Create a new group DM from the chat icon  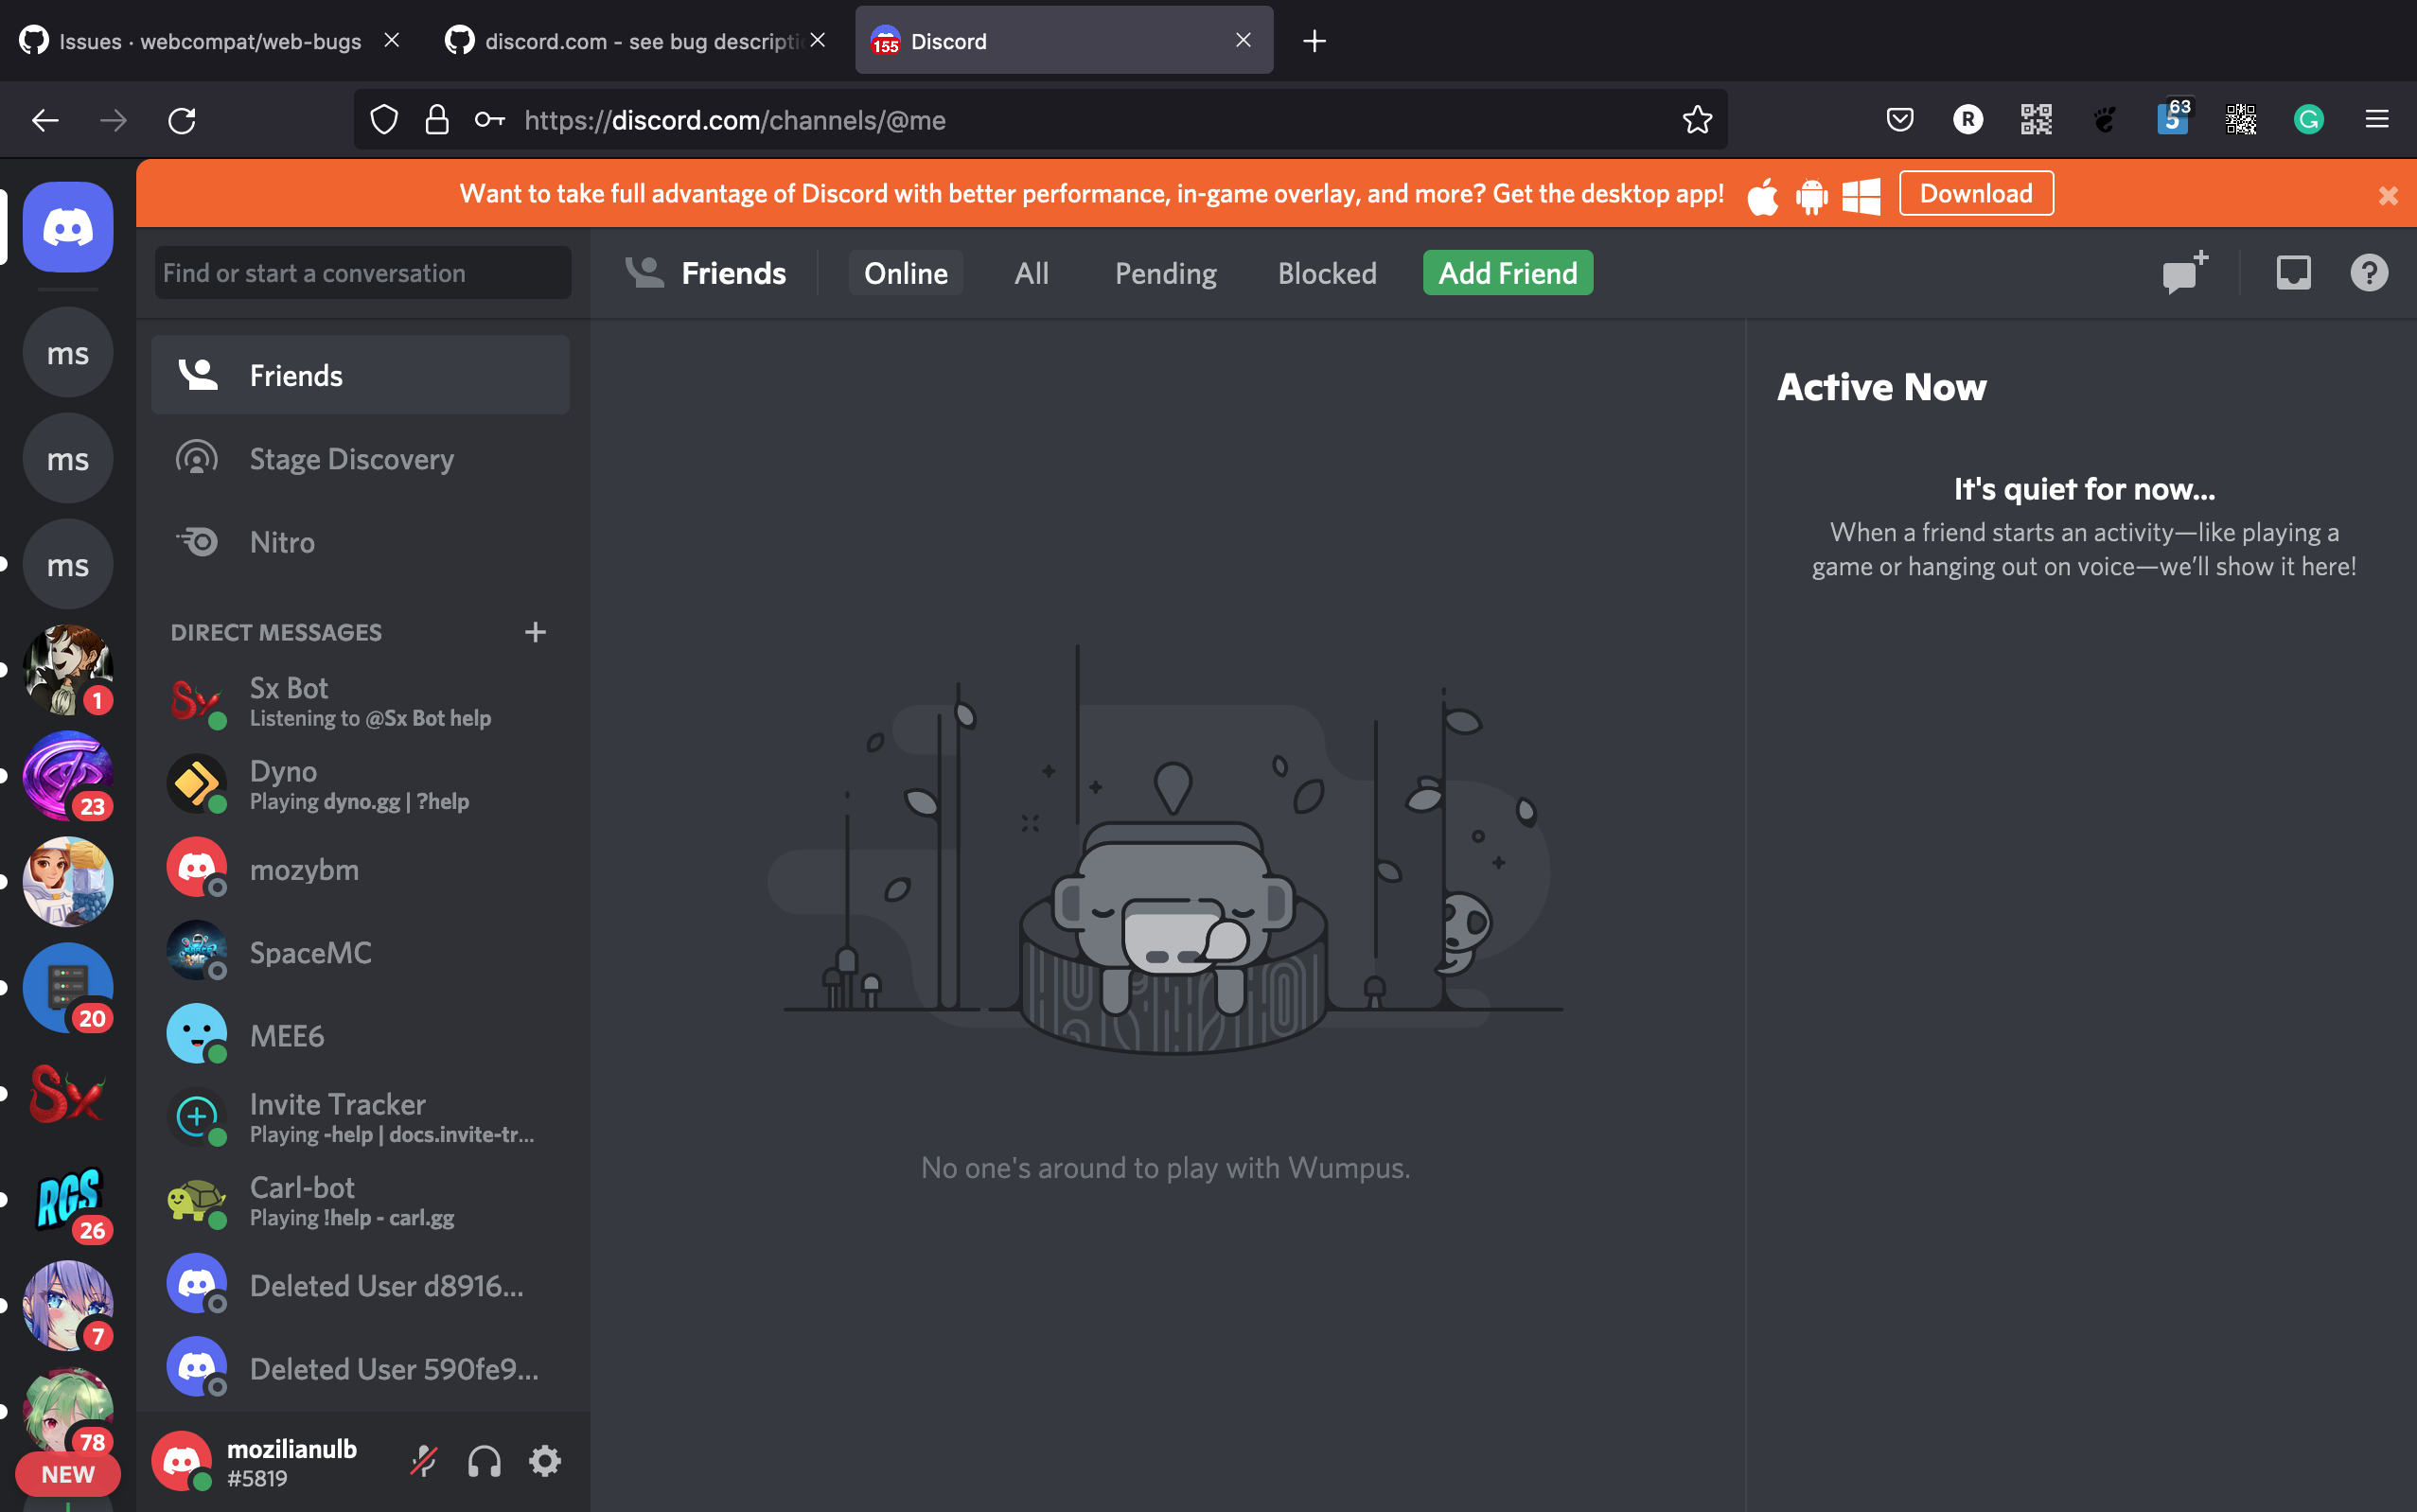(x=2182, y=272)
